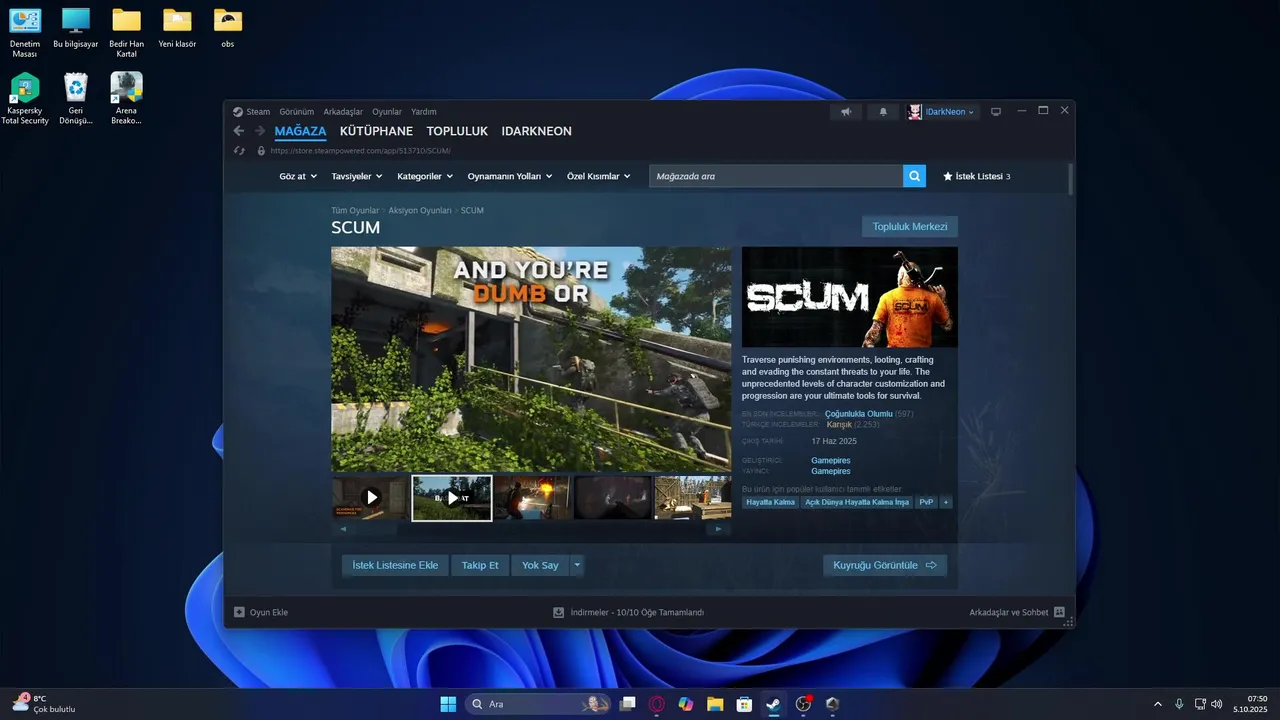Select the first video thumbnail in the strip
The height and width of the screenshot is (720, 1280).
(371, 497)
